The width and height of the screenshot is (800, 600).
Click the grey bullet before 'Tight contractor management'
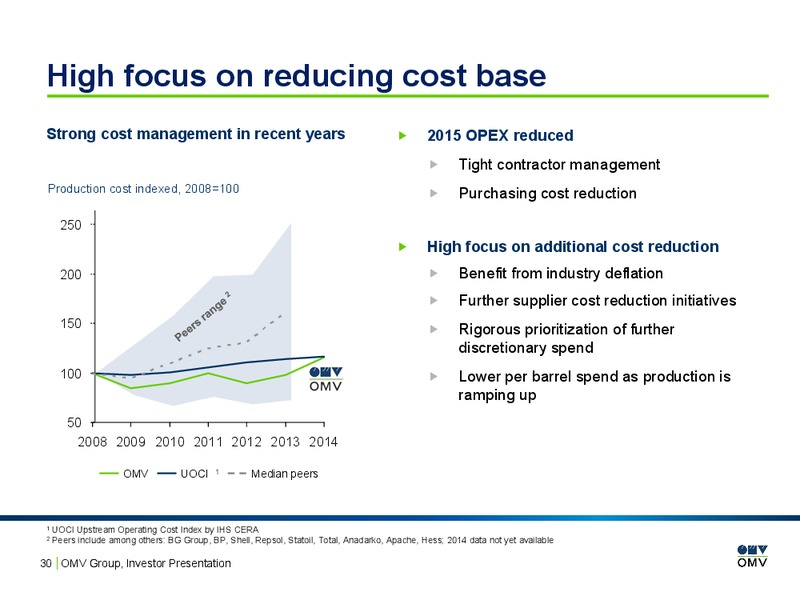coord(434,164)
